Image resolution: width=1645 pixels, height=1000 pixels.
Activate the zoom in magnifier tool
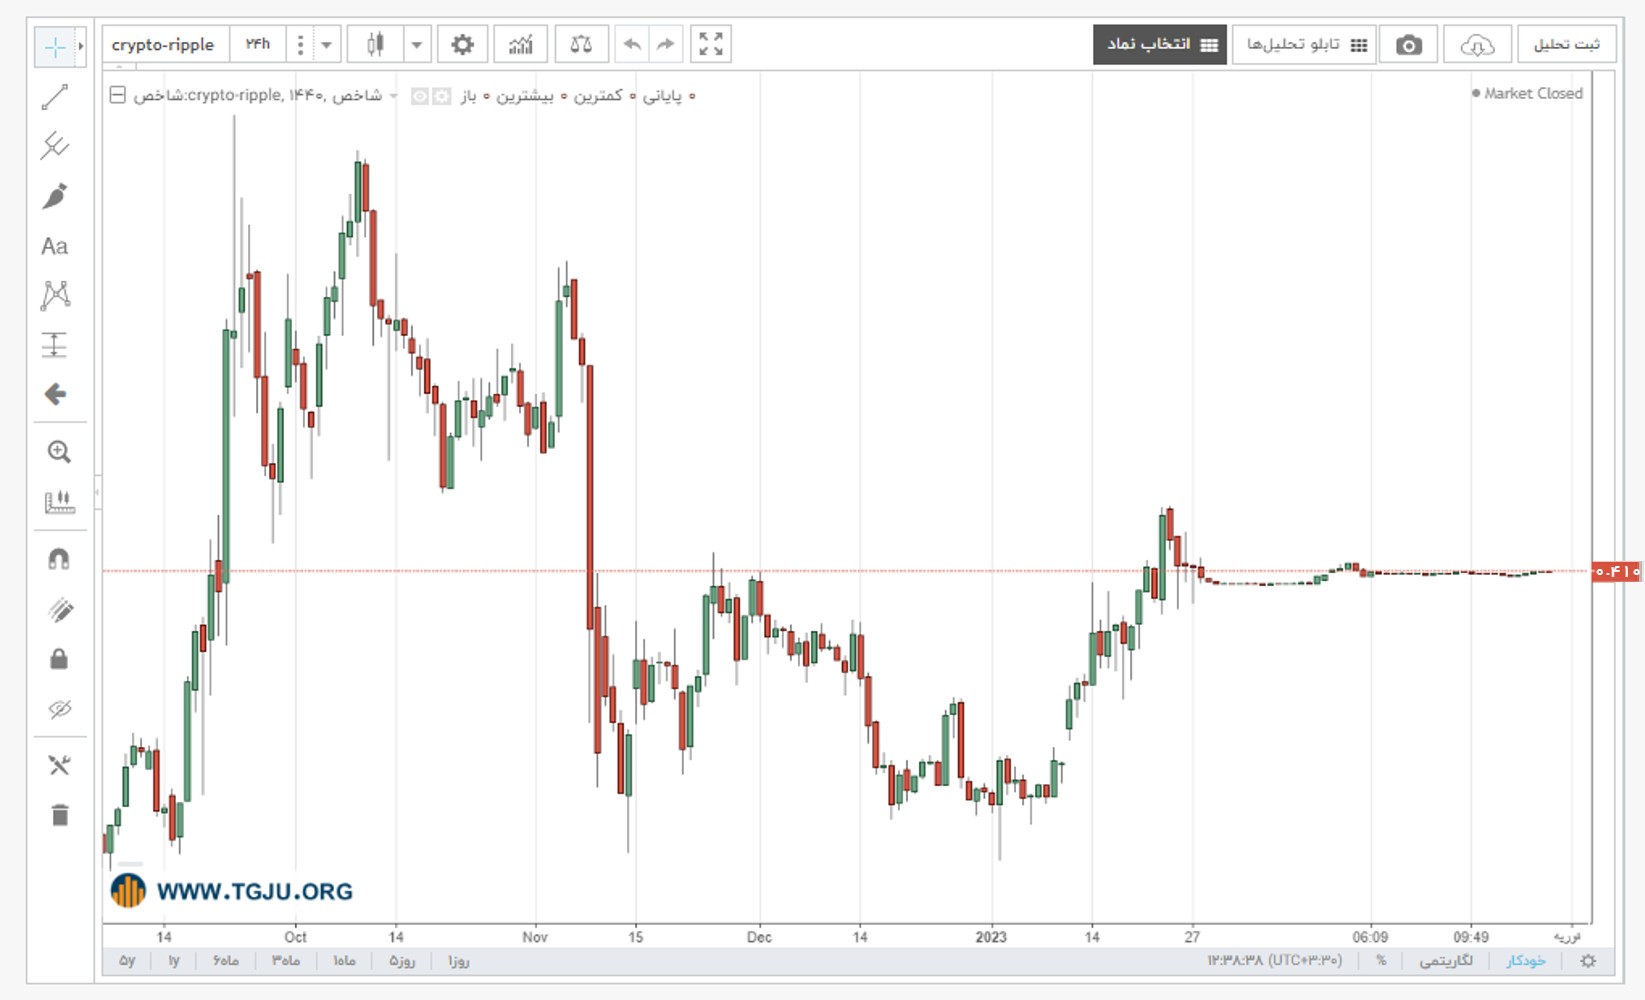59,452
